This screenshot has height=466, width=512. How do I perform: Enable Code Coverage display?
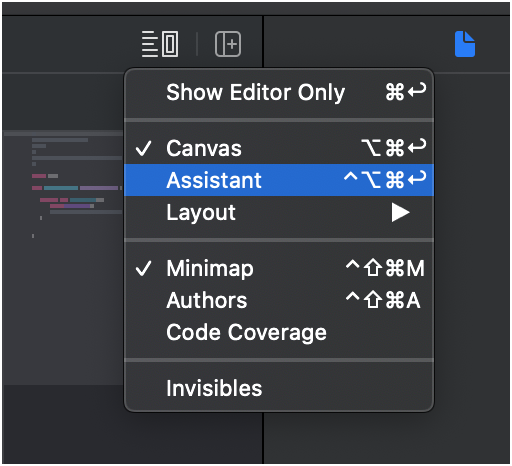pos(279,332)
